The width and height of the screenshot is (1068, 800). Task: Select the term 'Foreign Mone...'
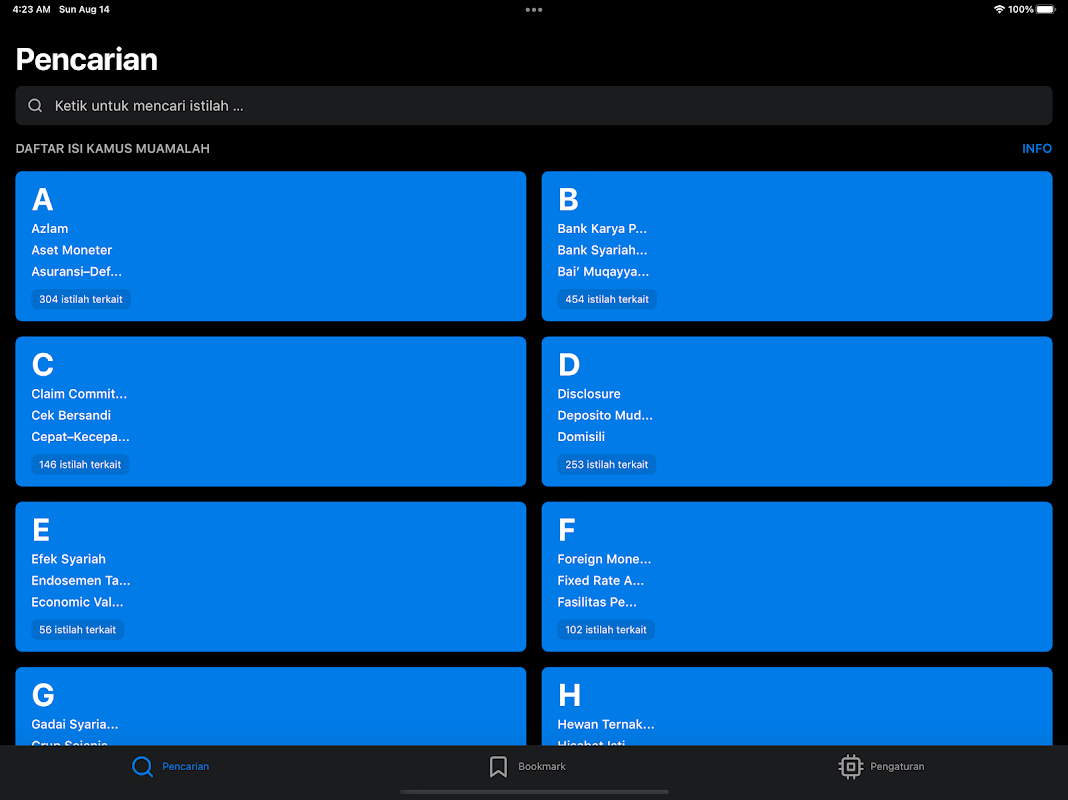pyautogui.click(x=604, y=560)
